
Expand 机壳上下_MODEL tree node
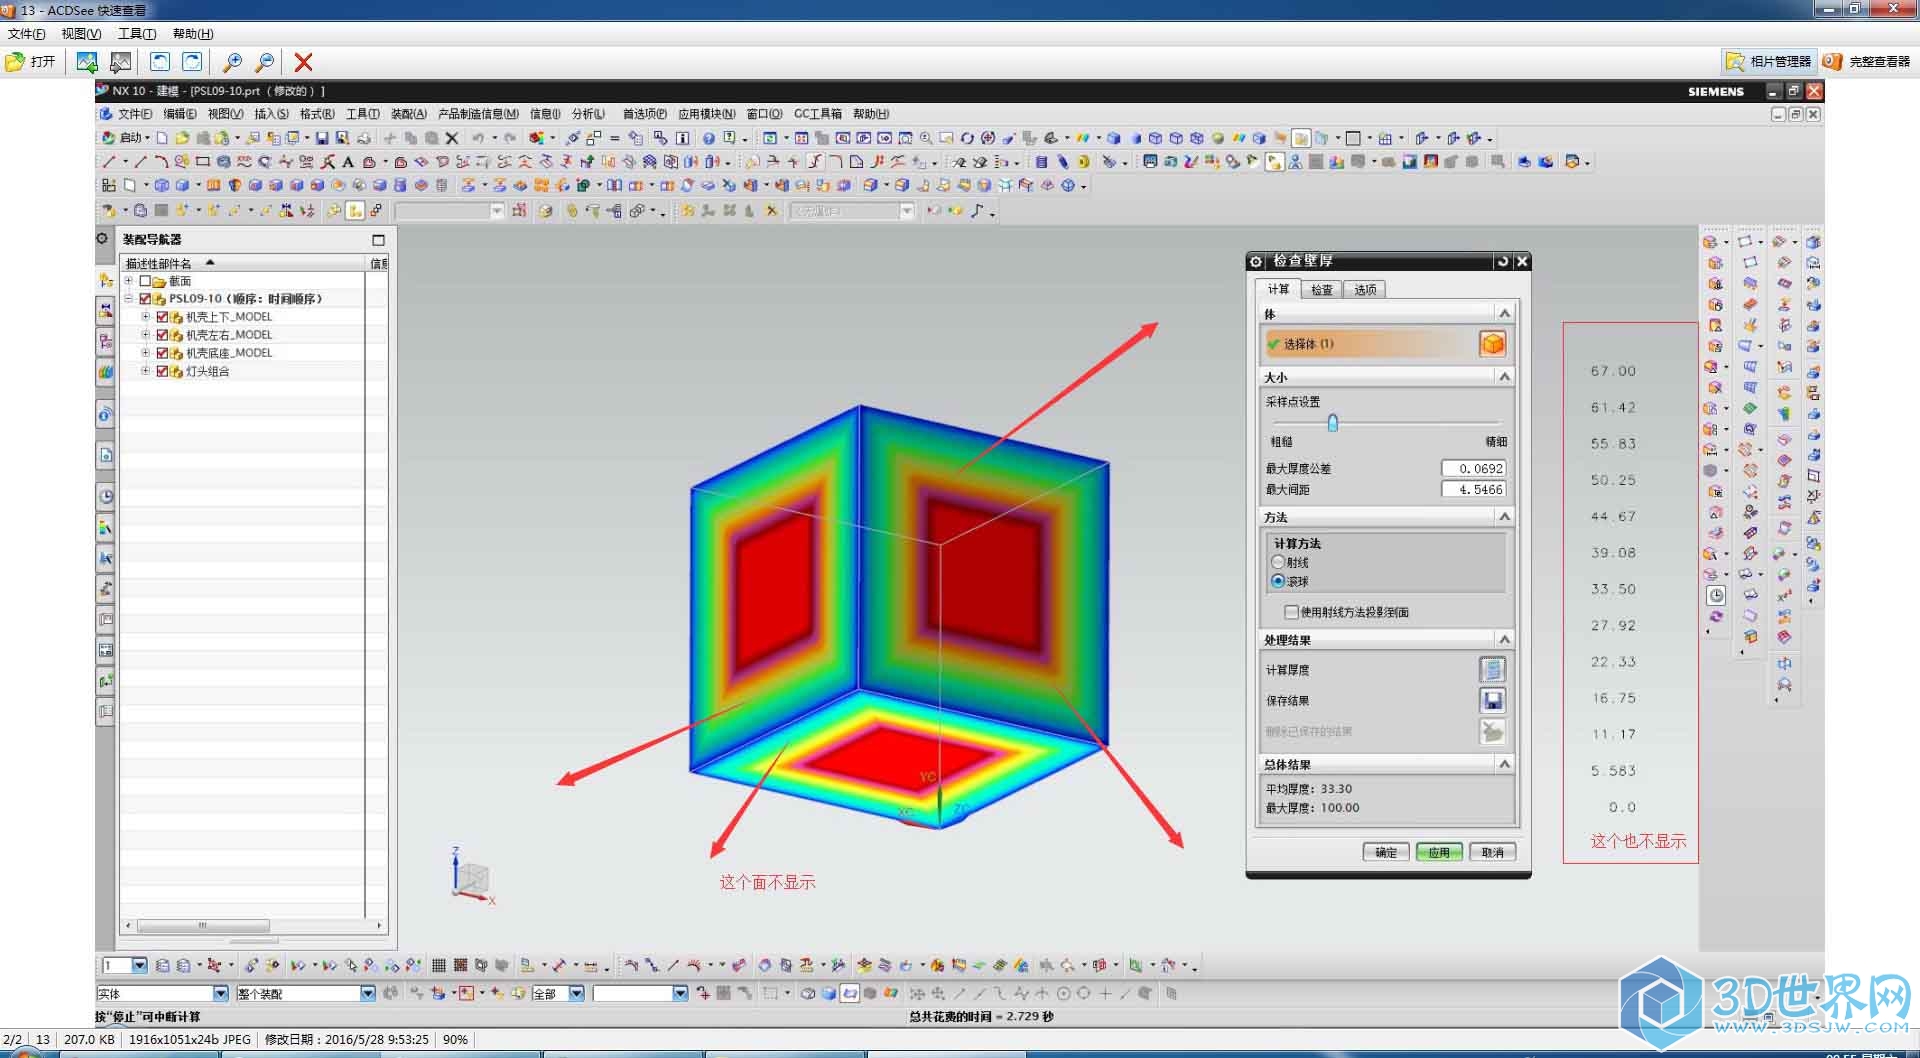pyautogui.click(x=145, y=317)
